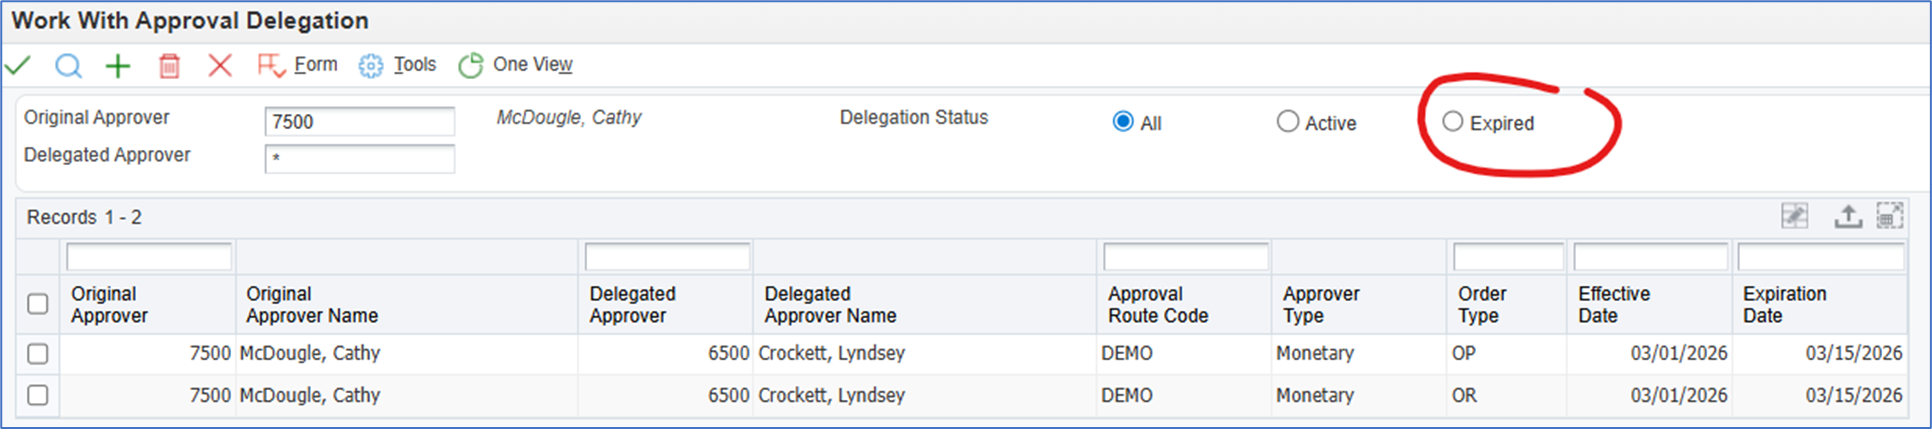Open the Tools menu

pyautogui.click(x=399, y=66)
